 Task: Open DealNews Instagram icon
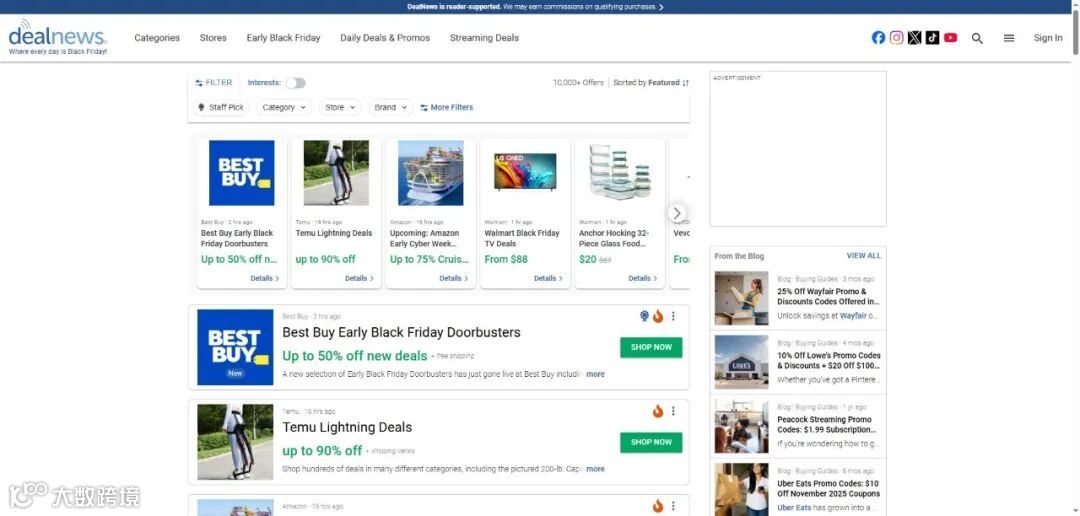[x=896, y=38]
